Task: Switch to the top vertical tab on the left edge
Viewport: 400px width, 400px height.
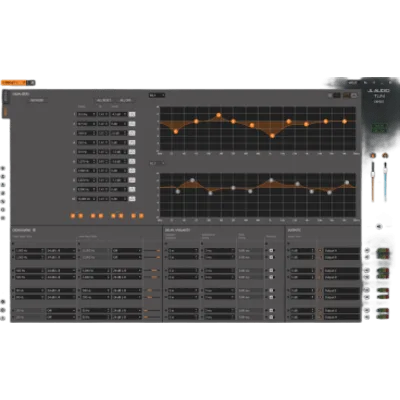Action: click(5, 97)
